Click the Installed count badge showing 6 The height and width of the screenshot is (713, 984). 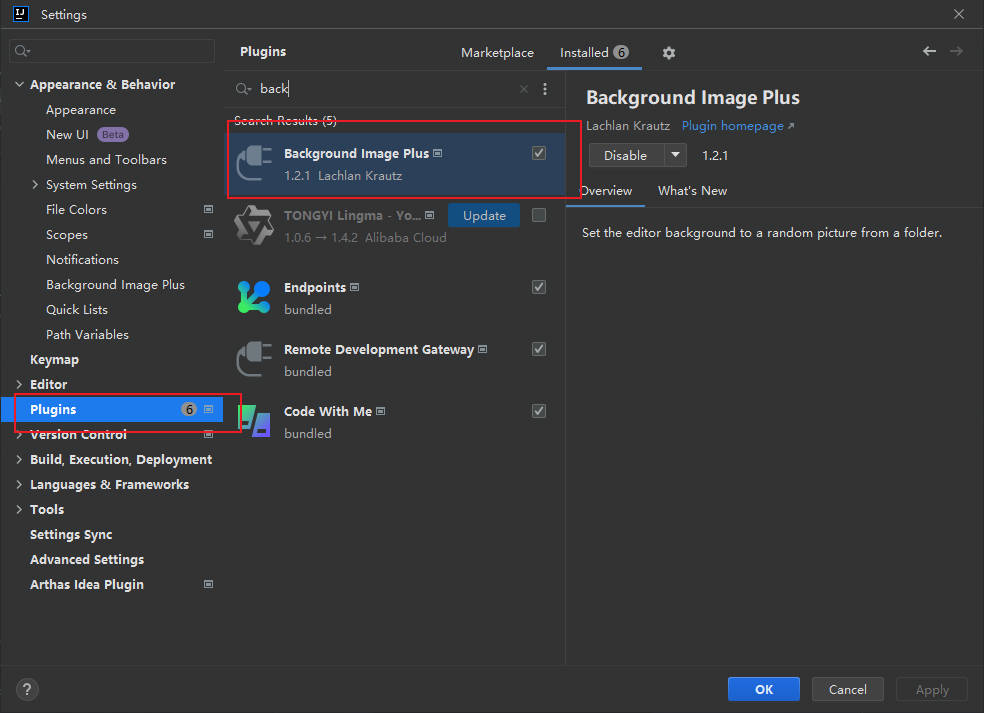pos(621,52)
